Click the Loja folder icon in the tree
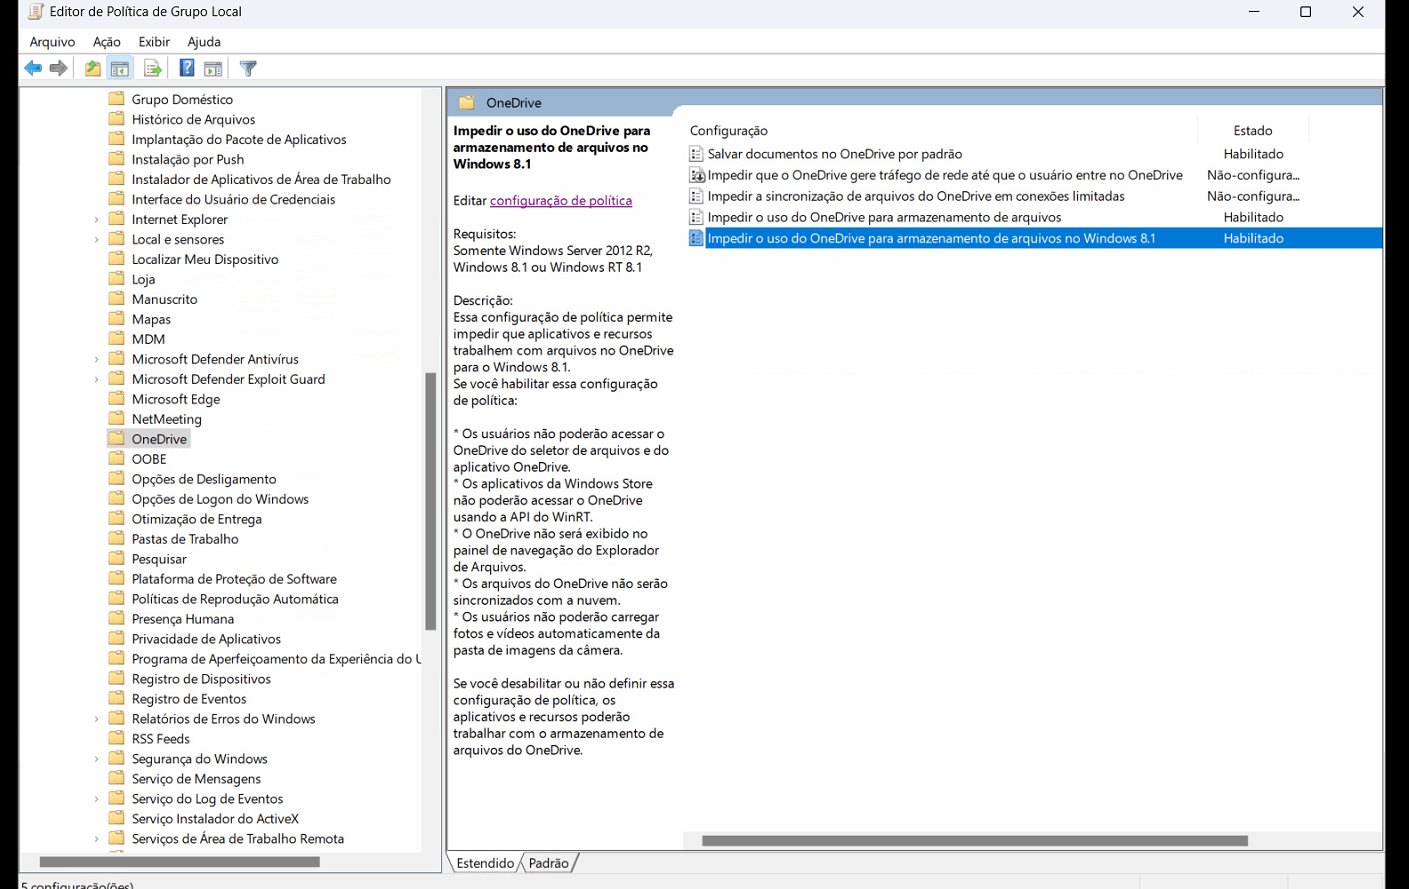Screen dimensions: 1409x889 point(116,278)
